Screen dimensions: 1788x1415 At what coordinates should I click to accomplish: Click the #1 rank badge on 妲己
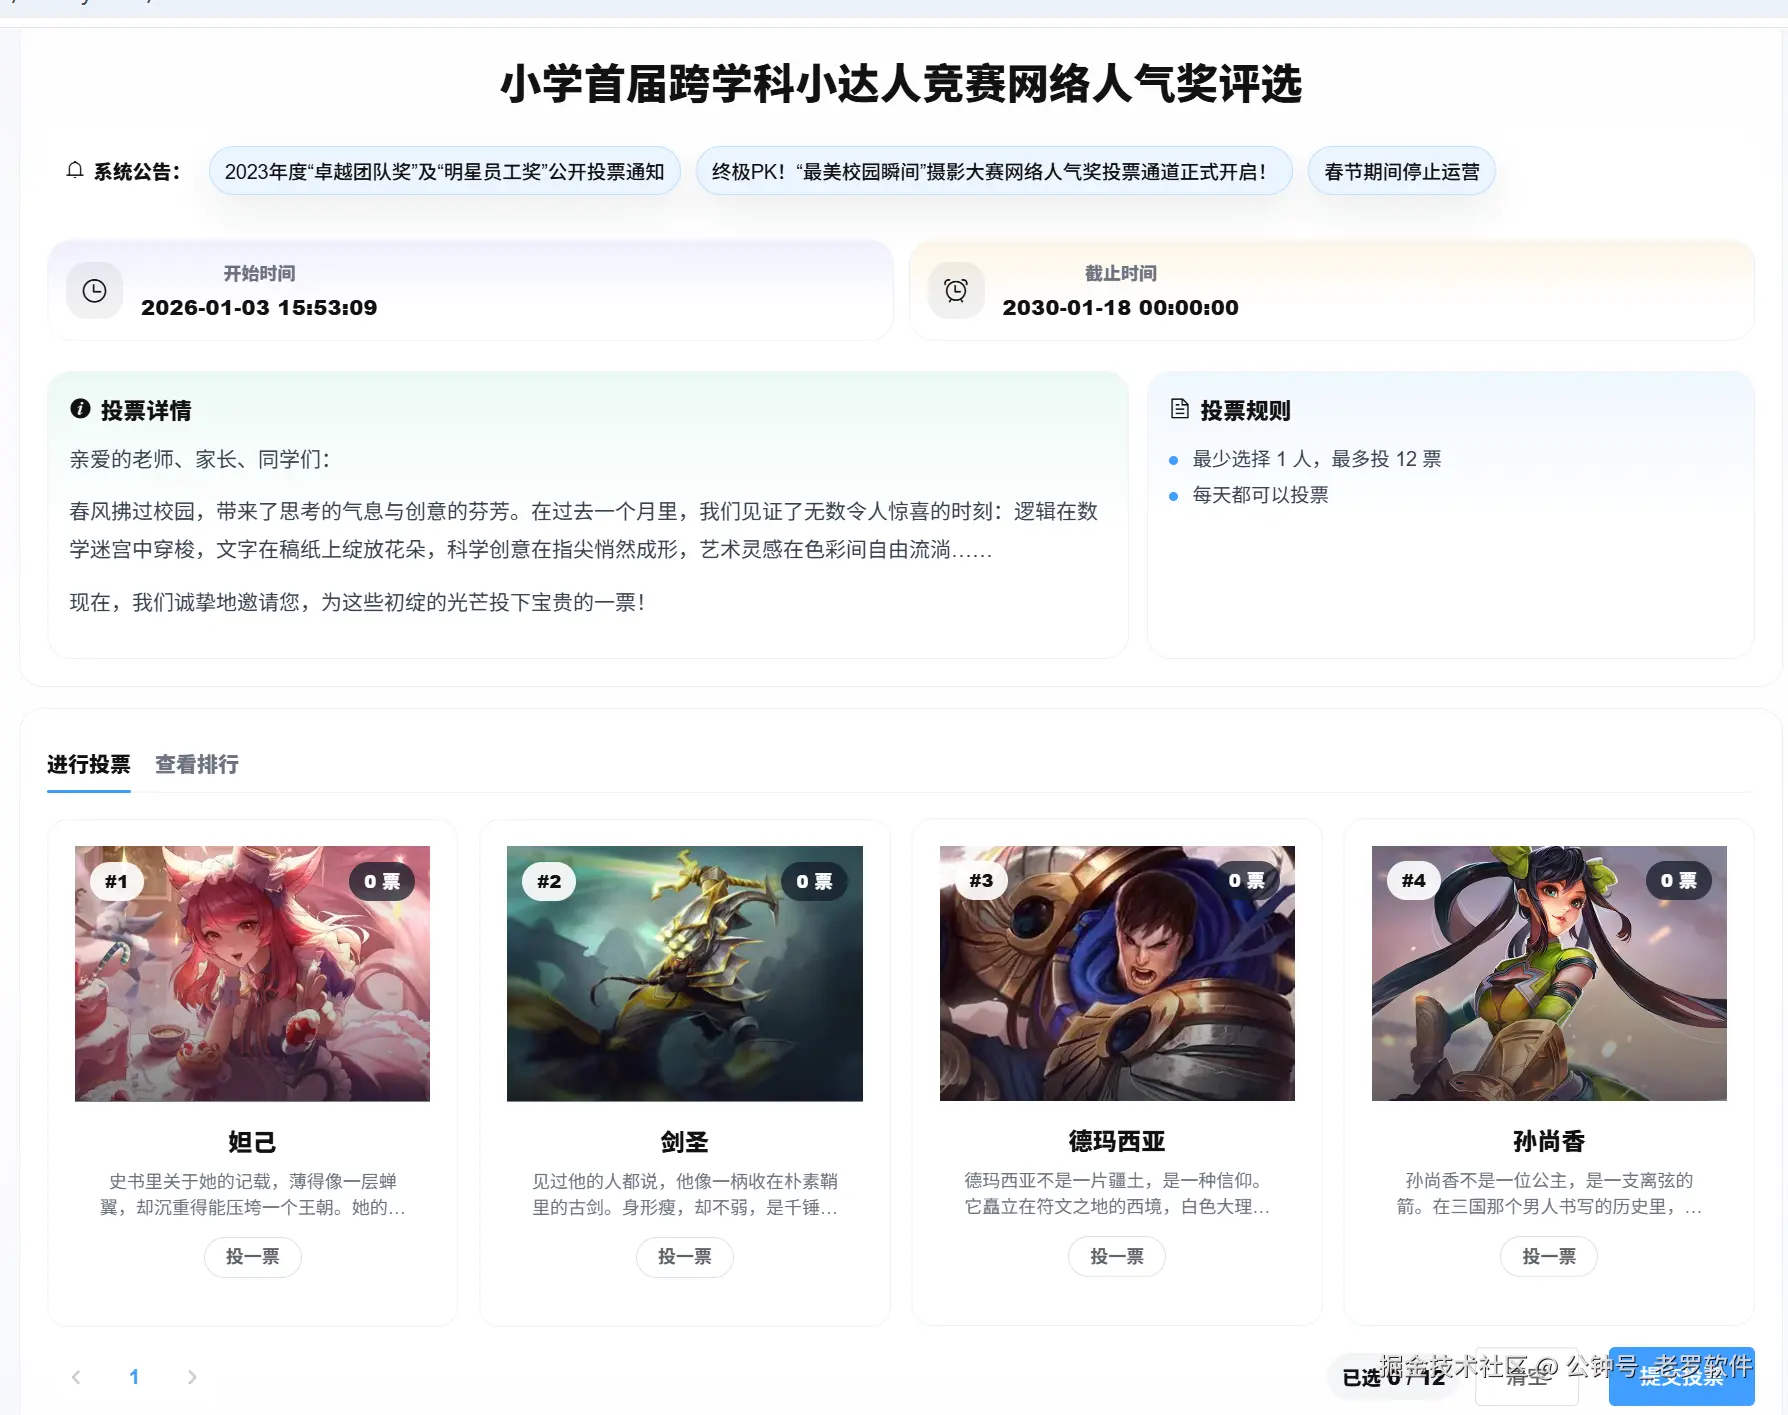pyautogui.click(x=116, y=881)
